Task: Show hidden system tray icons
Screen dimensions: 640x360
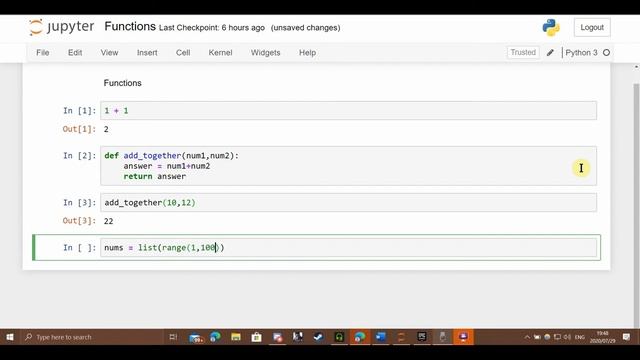Action: (x=527, y=337)
